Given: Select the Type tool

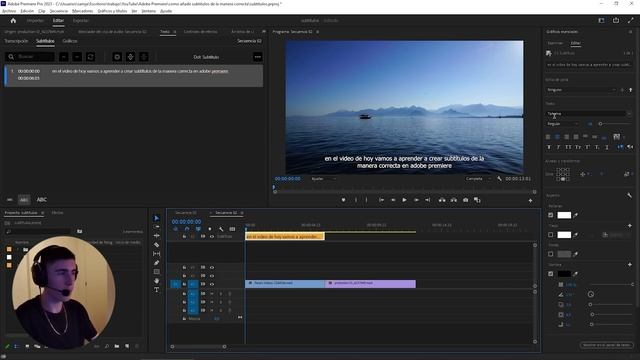Looking at the screenshot, I should click(157, 290).
